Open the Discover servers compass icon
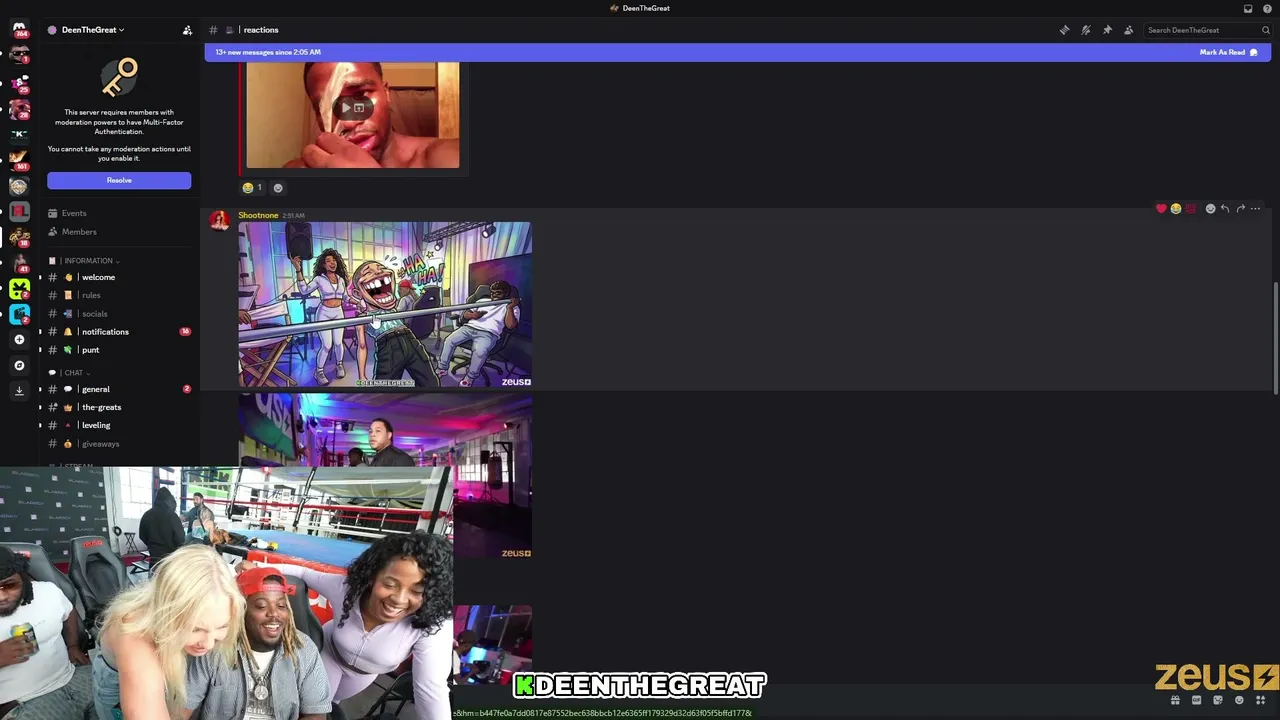The image size is (1280, 720). point(19,365)
